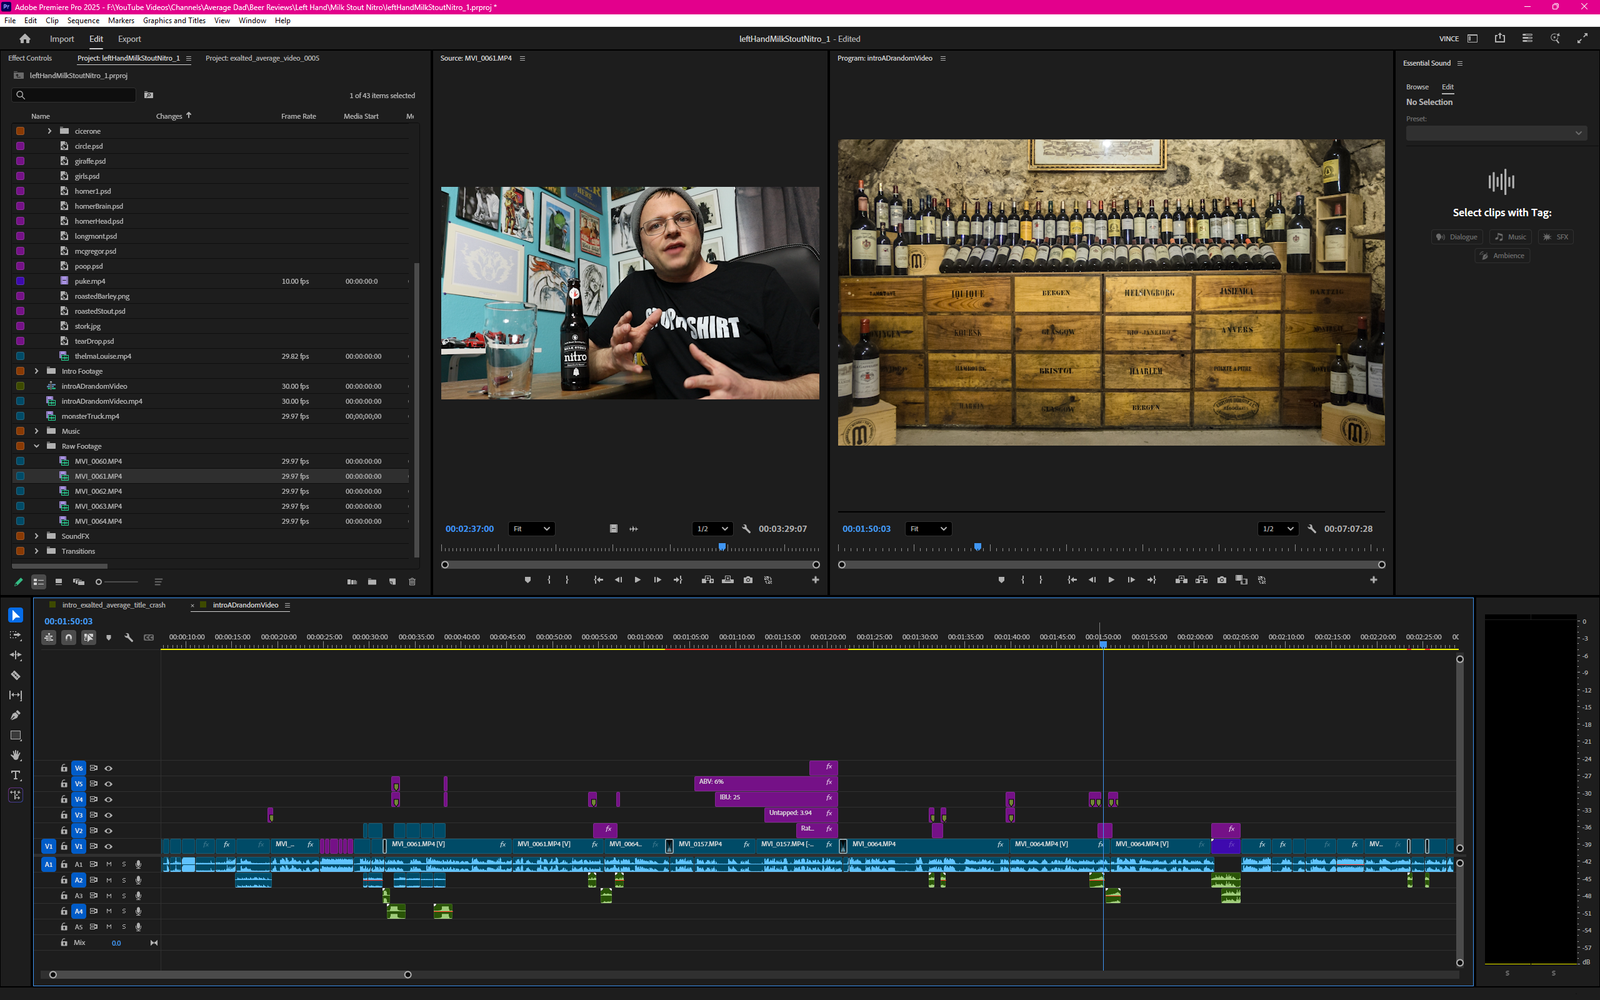
Task: Select MVI_0062.MP4 in the Project panel
Action: [98, 491]
